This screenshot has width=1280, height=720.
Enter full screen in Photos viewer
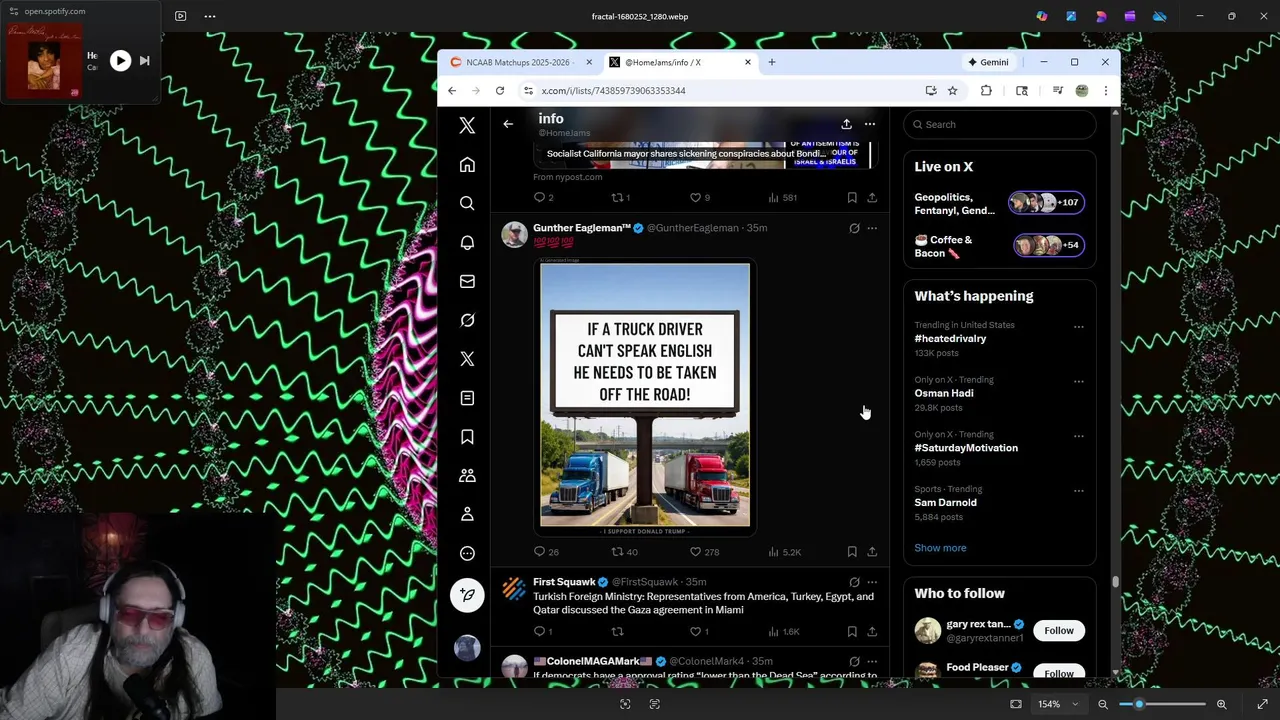1262,704
